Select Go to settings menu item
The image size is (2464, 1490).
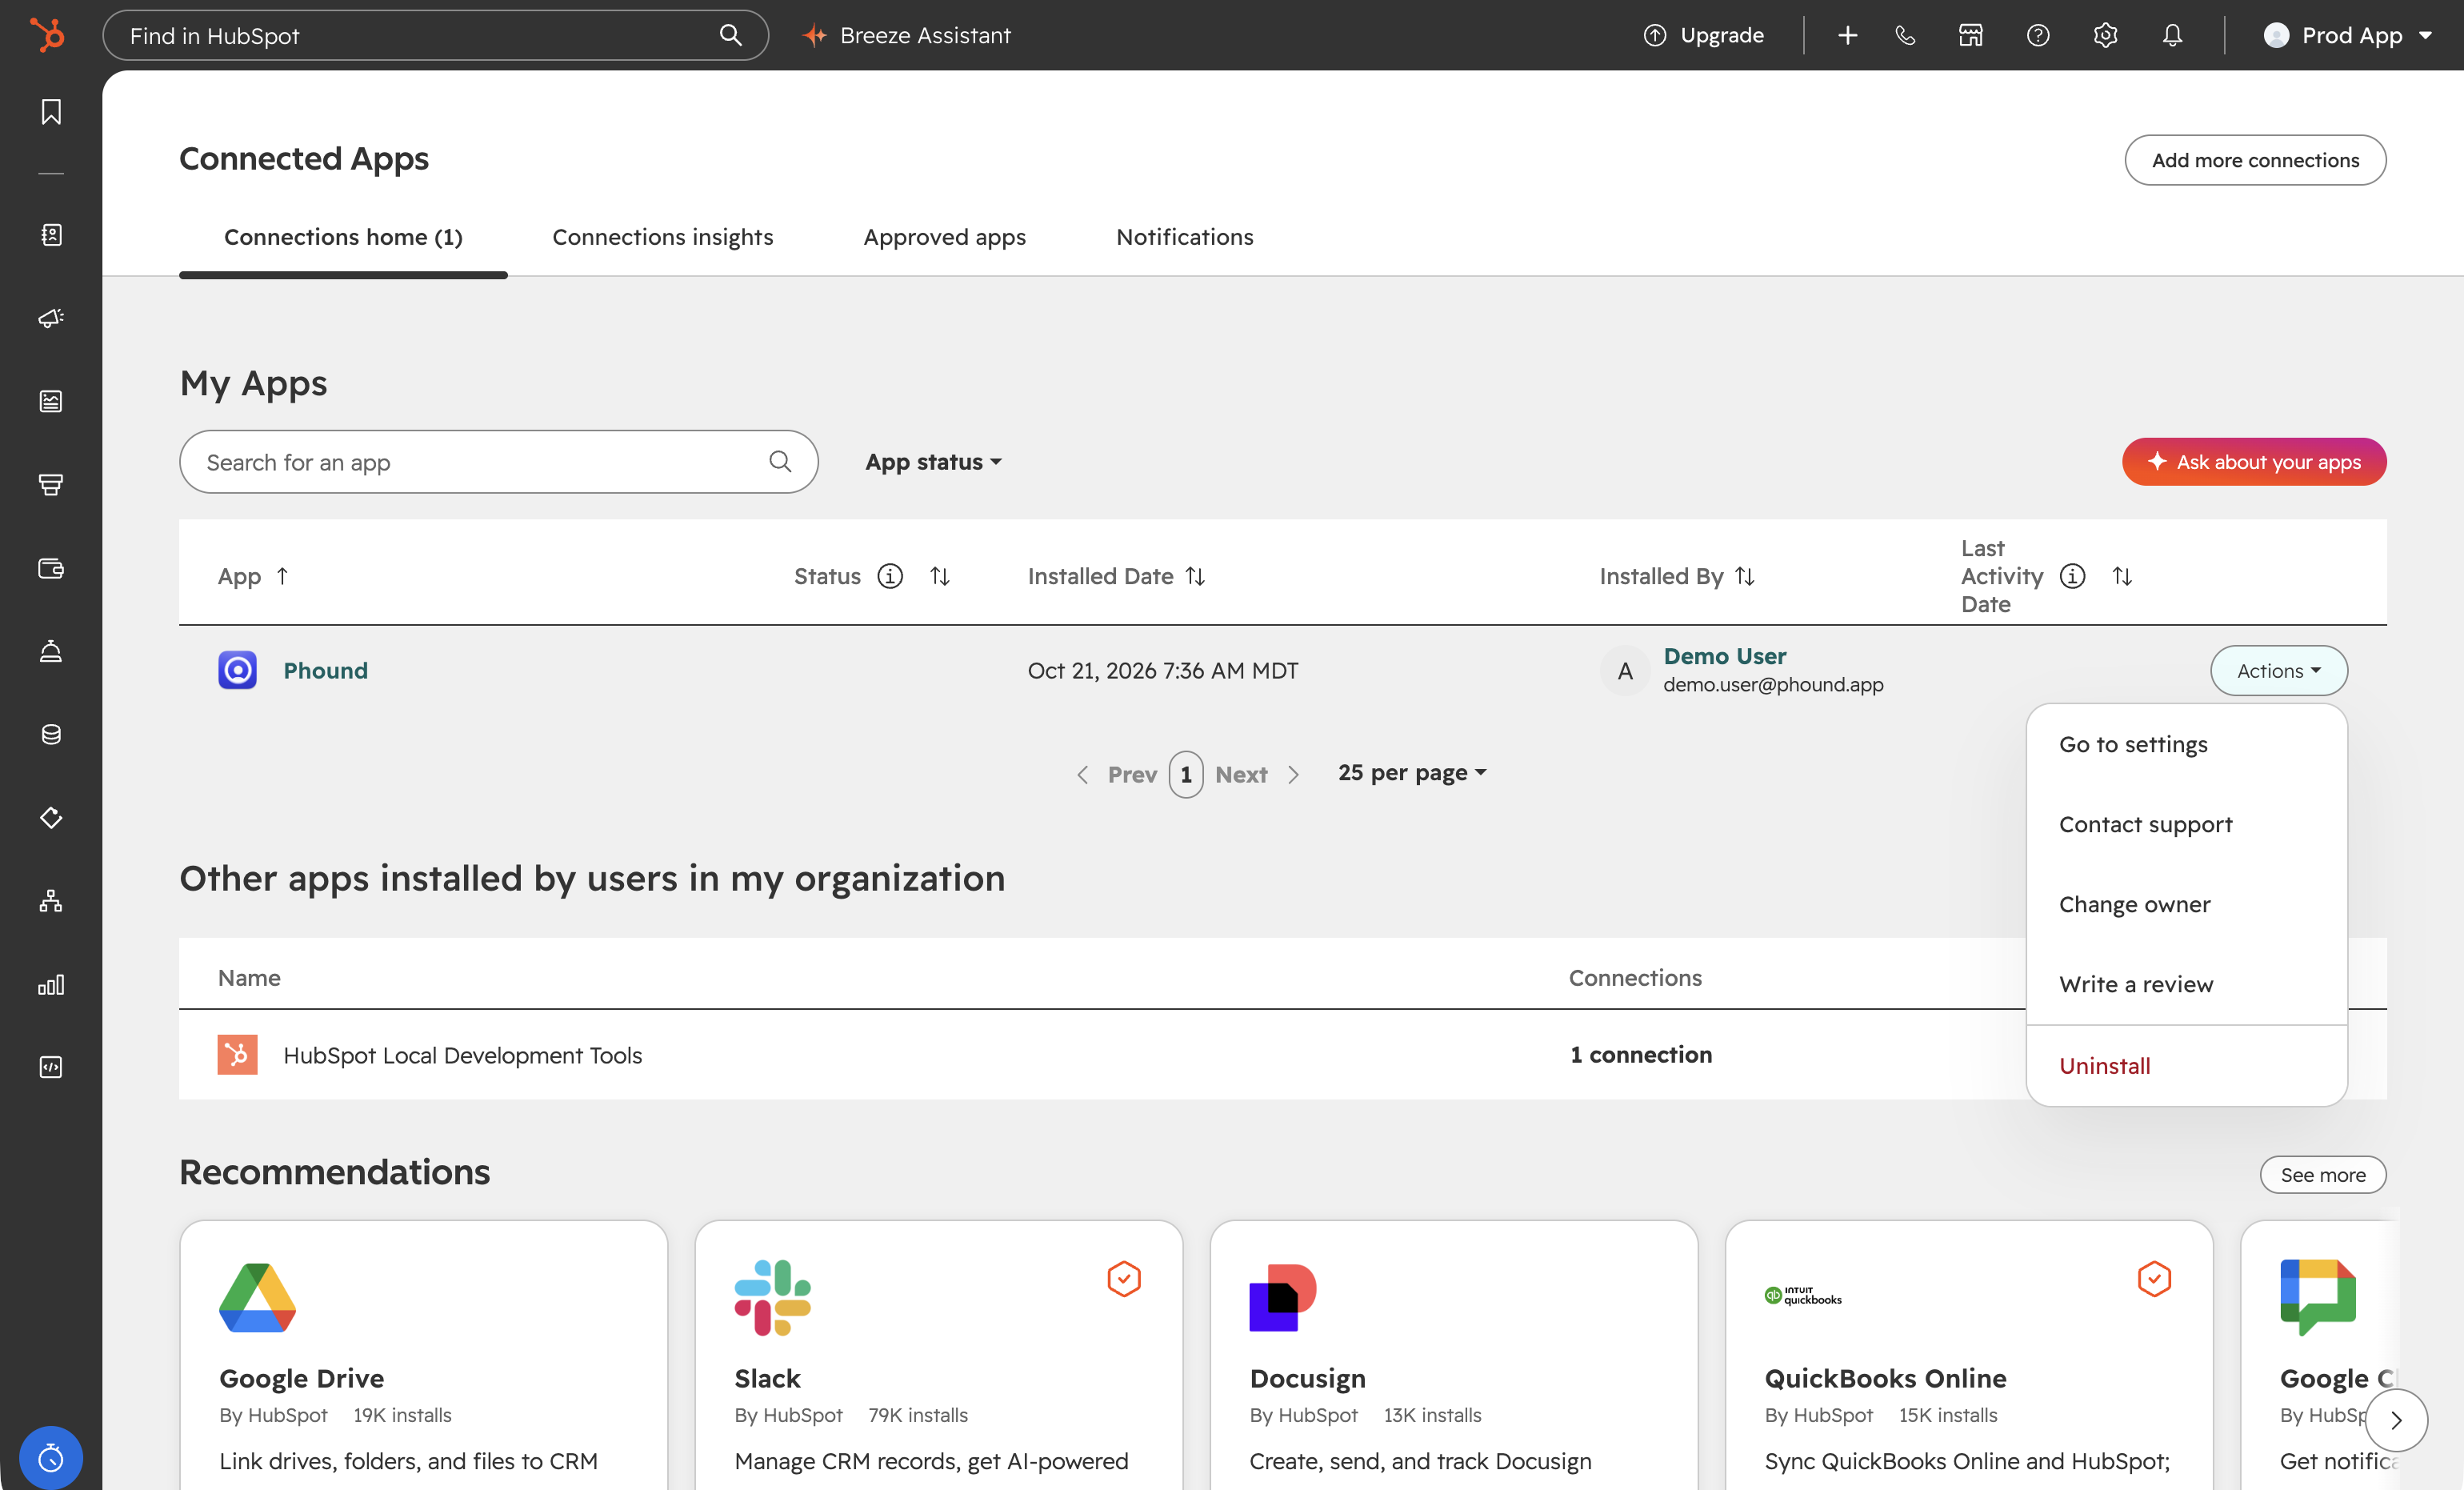[2186, 744]
